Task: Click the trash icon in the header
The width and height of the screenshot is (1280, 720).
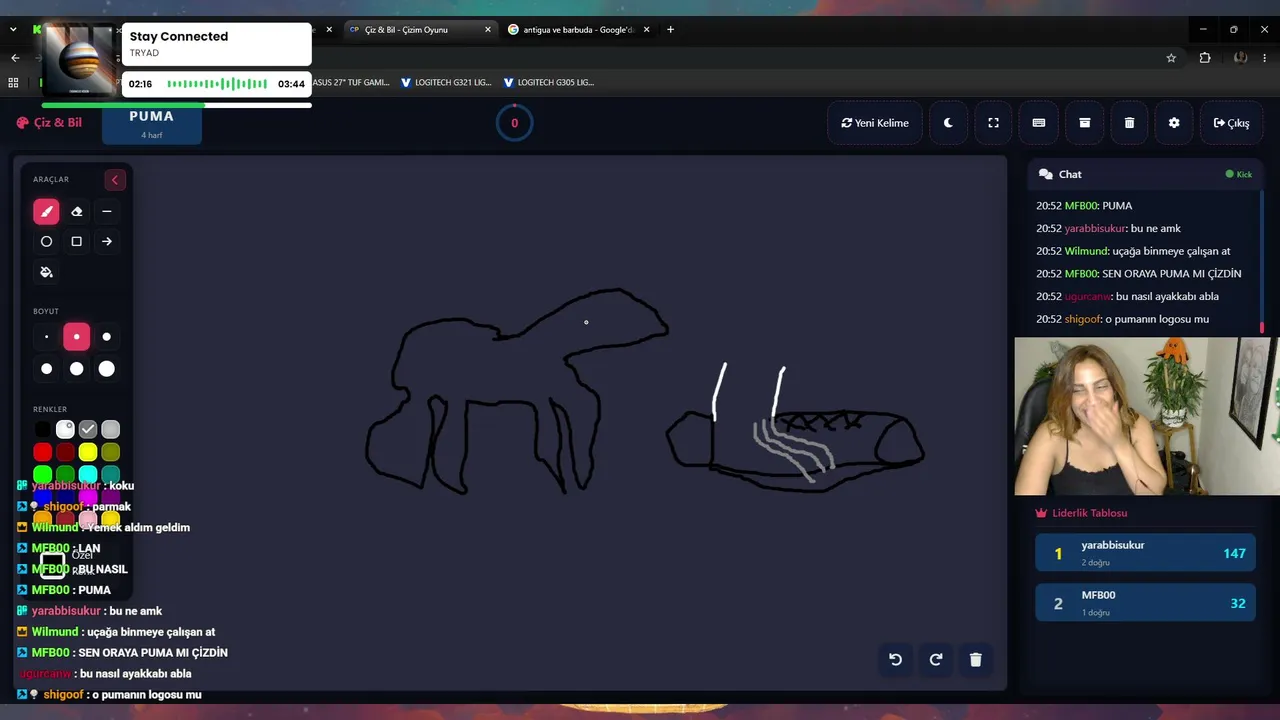Action: tap(1129, 123)
